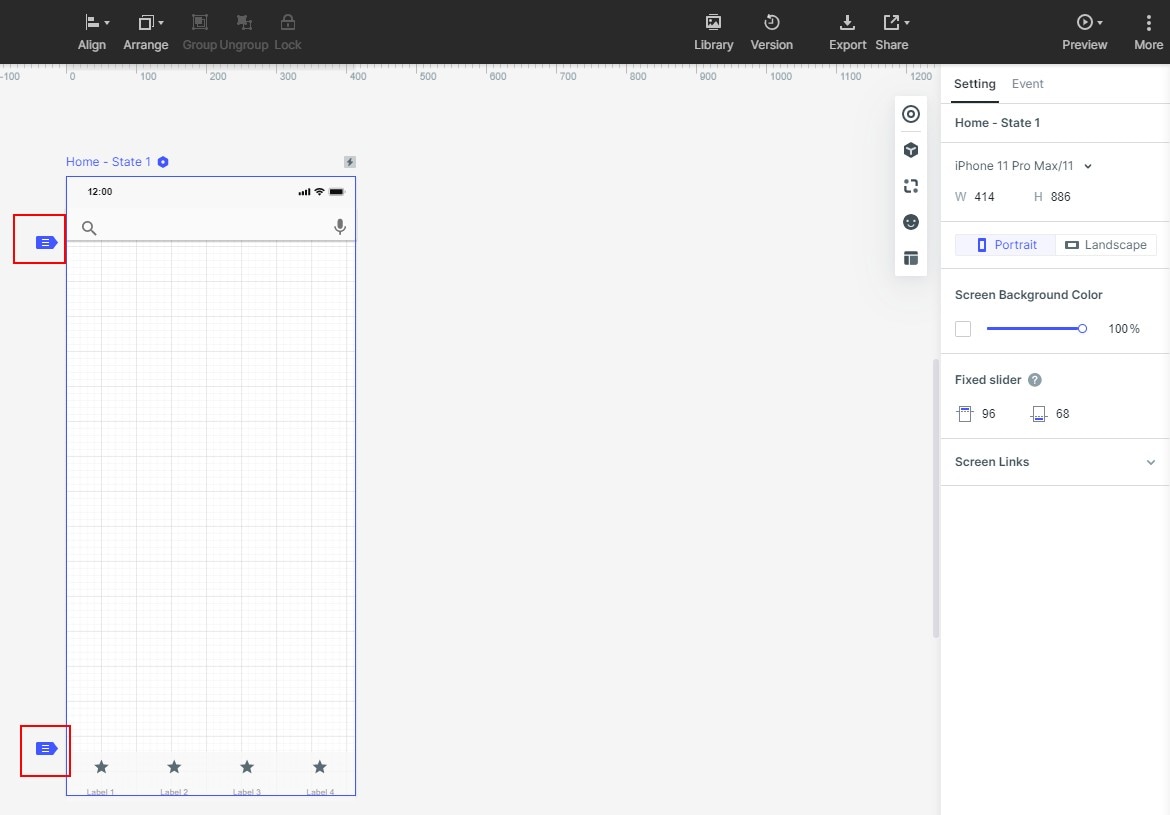This screenshot has width=1170, height=815.
Task: Click the canvas vertical scrollbar
Action: pyautogui.click(x=936, y=499)
